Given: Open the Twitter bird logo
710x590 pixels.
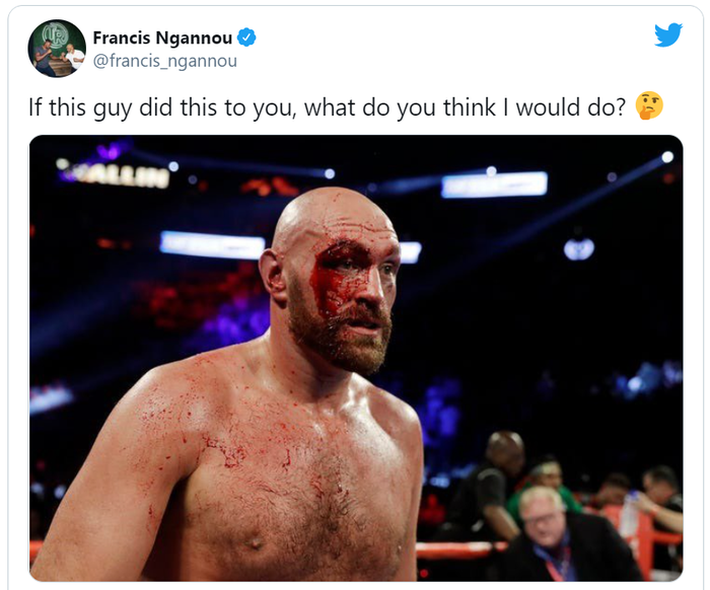Looking at the screenshot, I should tap(668, 35).
